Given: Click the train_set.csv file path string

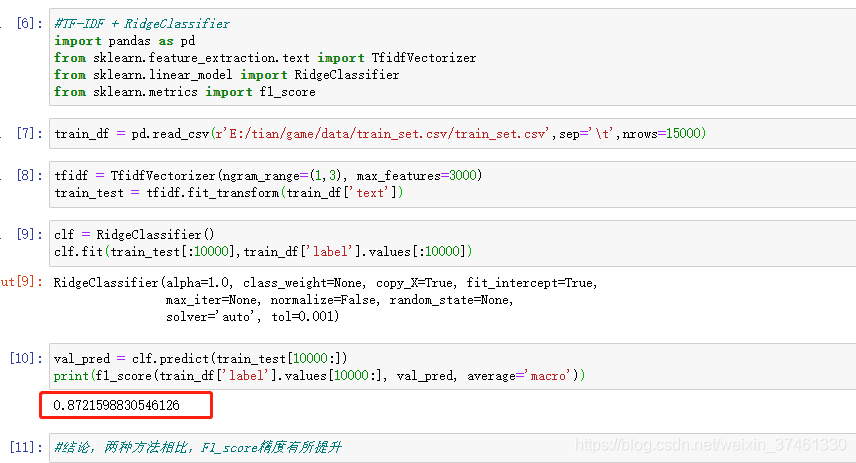Looking at the screenshot, I should tap(382, 133).
